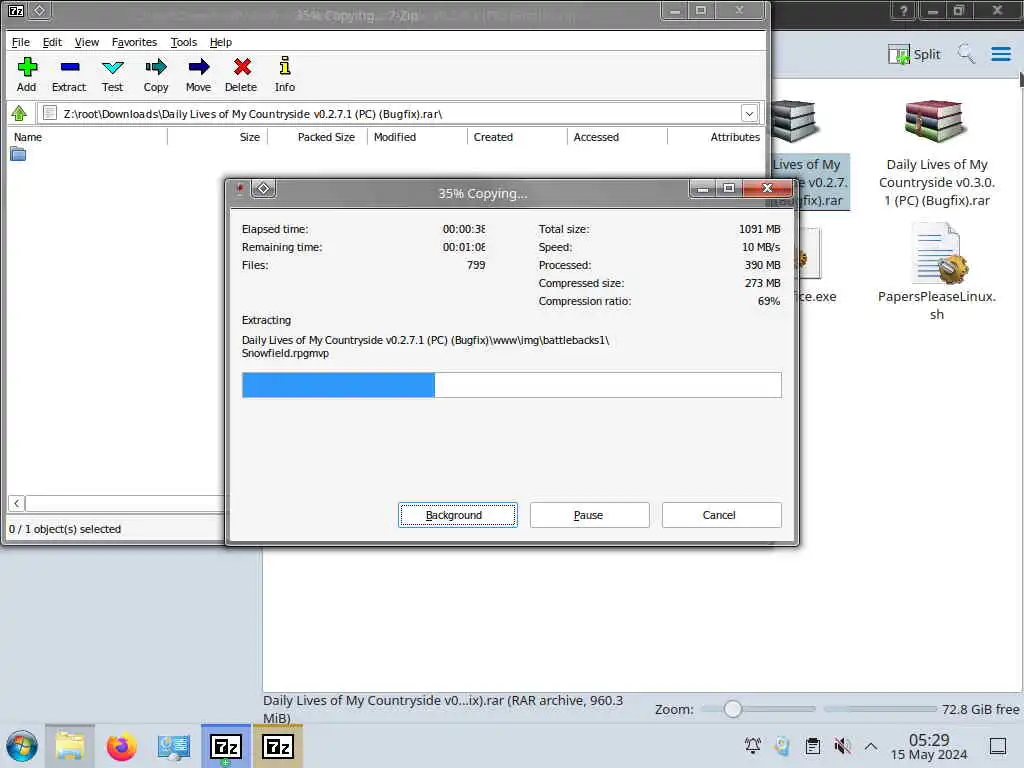Click the Delete toolbar icon
Viewport: 1024px width, 768px height.
pyautogui.click(x=241, y=75)
